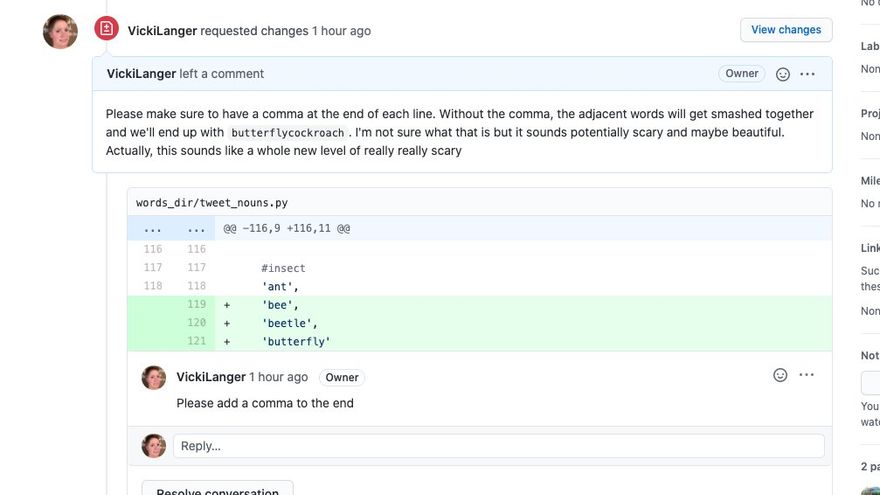Click the inline comment '1 hour ago' timestamp

pyautogui.click(x=278, y=377)
